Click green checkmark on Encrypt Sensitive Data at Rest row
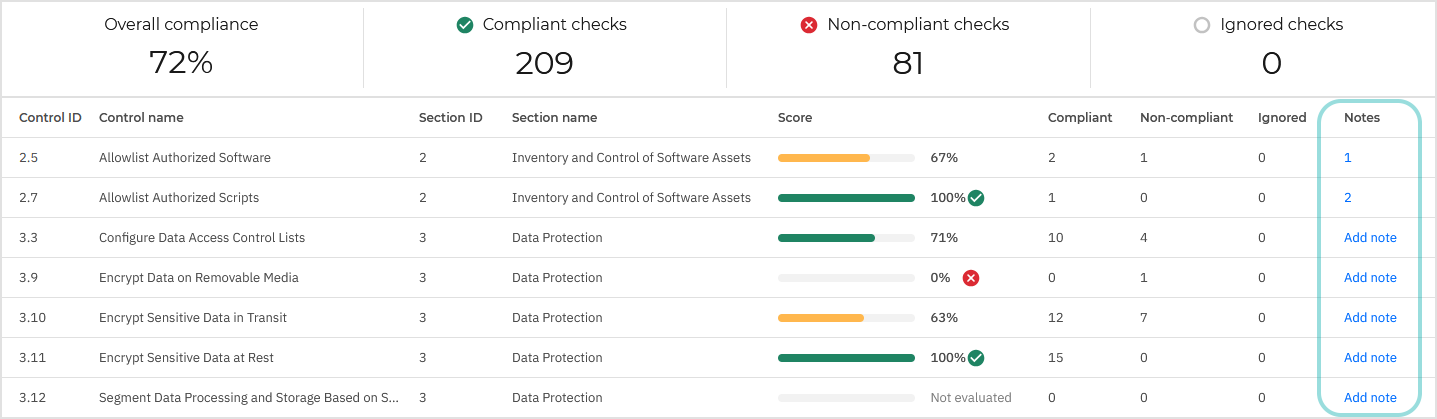 pyautogui.click(x=976, y=358)
